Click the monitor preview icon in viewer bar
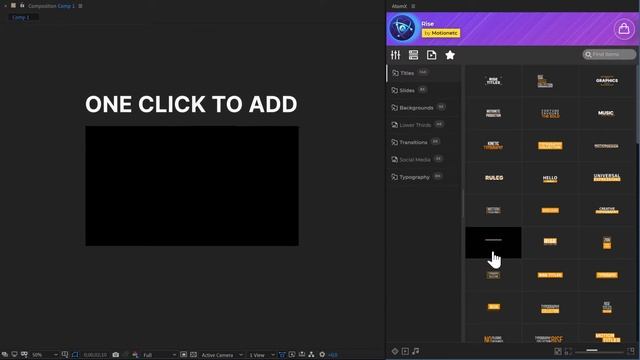 tap(14, 355)
